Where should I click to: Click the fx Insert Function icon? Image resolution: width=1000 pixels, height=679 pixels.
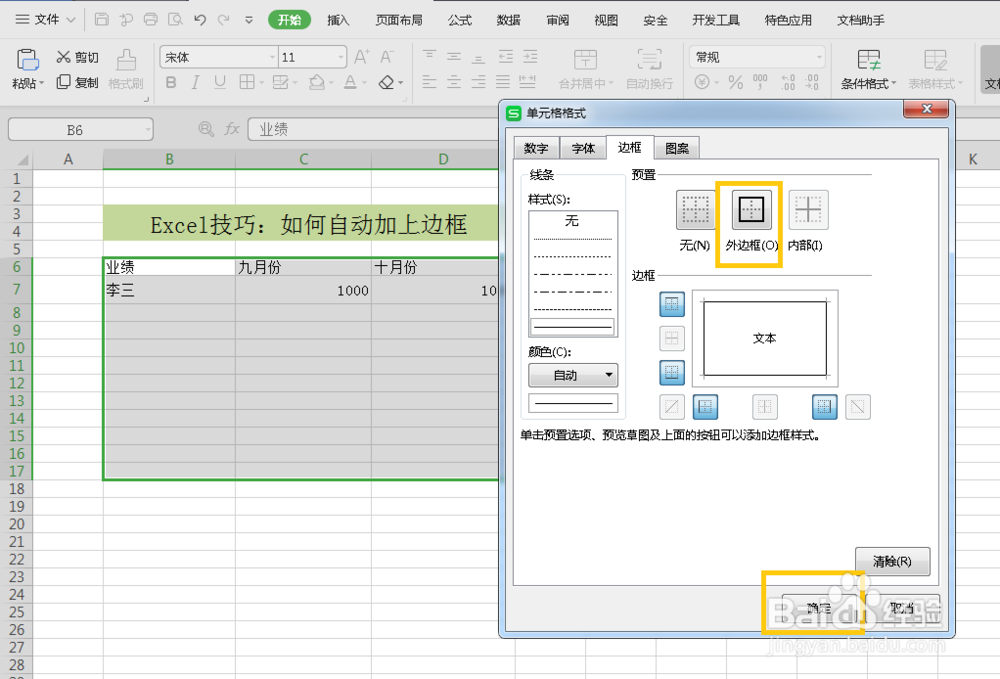click(232, 129)
